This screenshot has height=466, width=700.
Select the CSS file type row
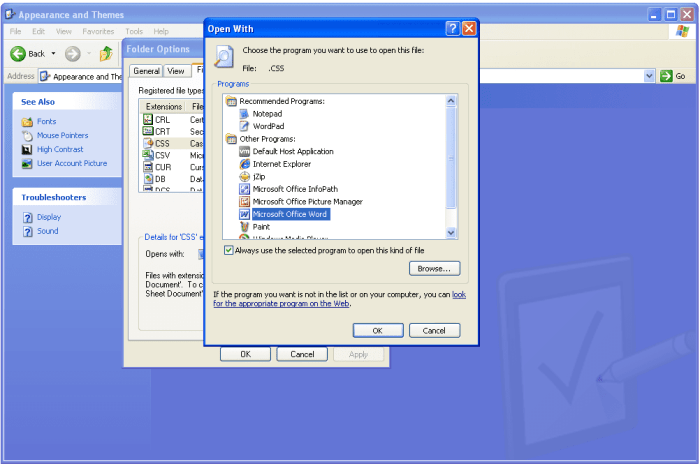click(172, 143)
